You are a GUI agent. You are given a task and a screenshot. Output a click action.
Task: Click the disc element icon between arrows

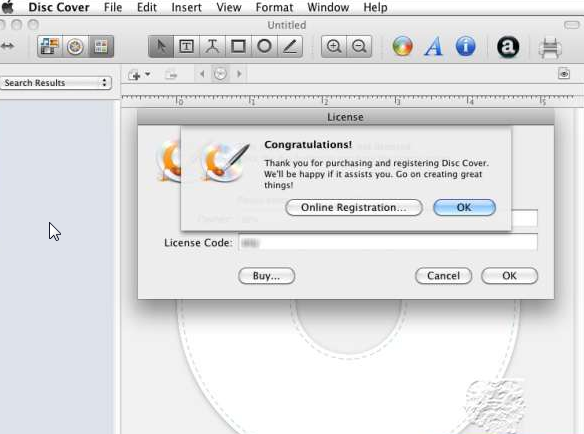220,74
